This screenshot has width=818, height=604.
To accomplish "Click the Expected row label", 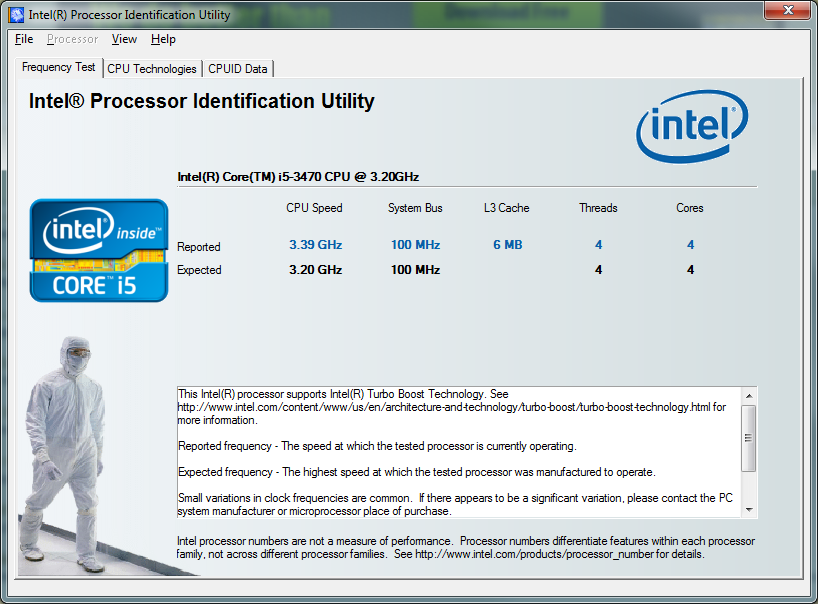I will 199,270.
